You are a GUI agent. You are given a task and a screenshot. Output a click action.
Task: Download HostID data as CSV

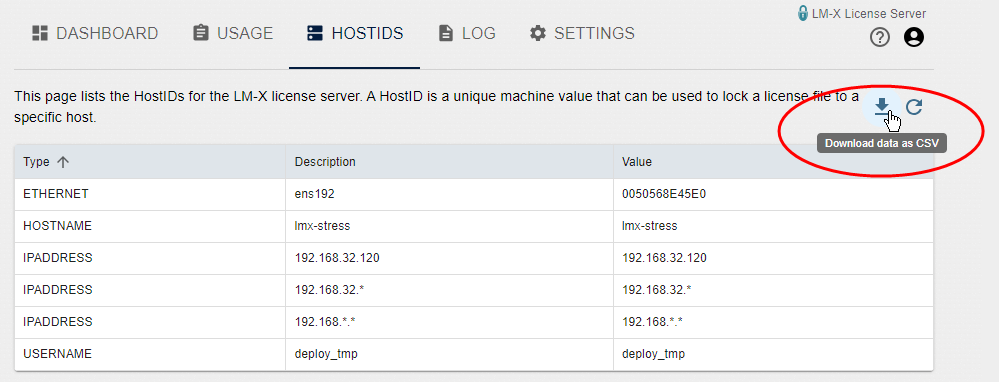point(882,106)
